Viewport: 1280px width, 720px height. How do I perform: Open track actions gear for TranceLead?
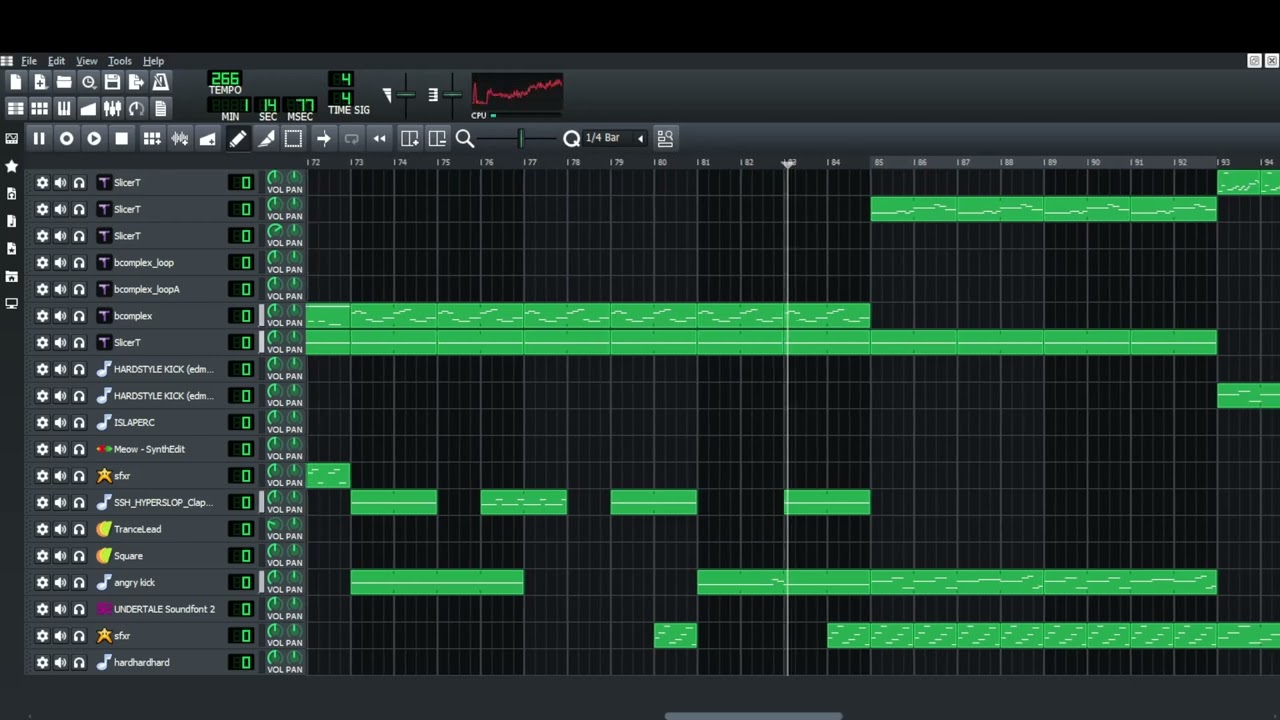pos(42,529)
